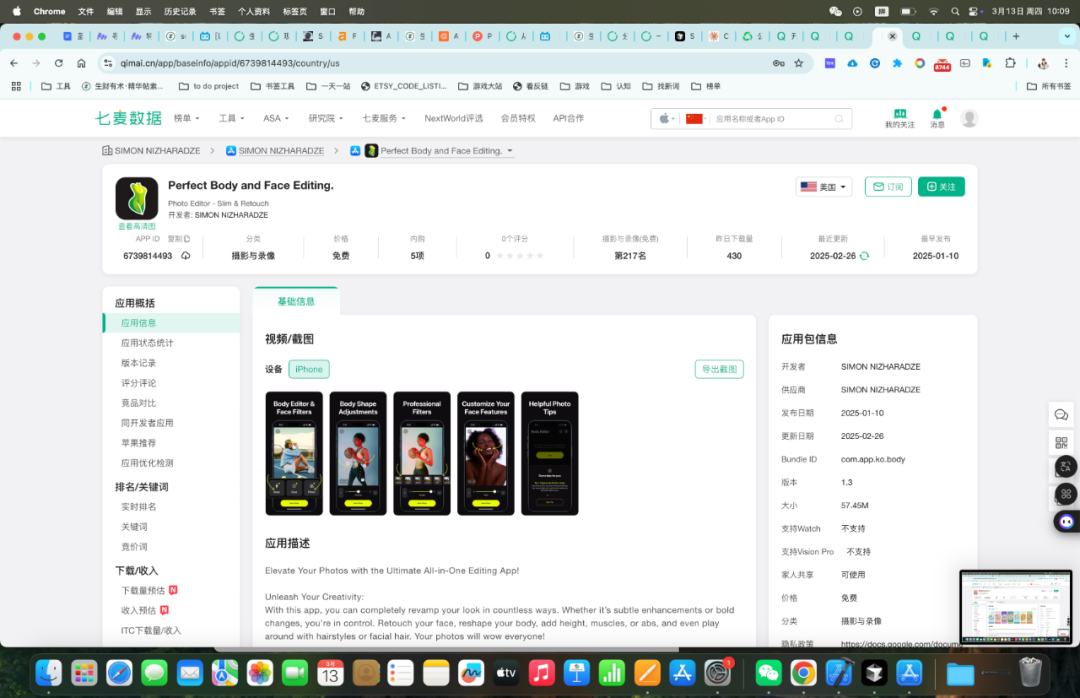
Task: Open Finder from the Dock
Action: pyautogui.click(x=49, y=673)
